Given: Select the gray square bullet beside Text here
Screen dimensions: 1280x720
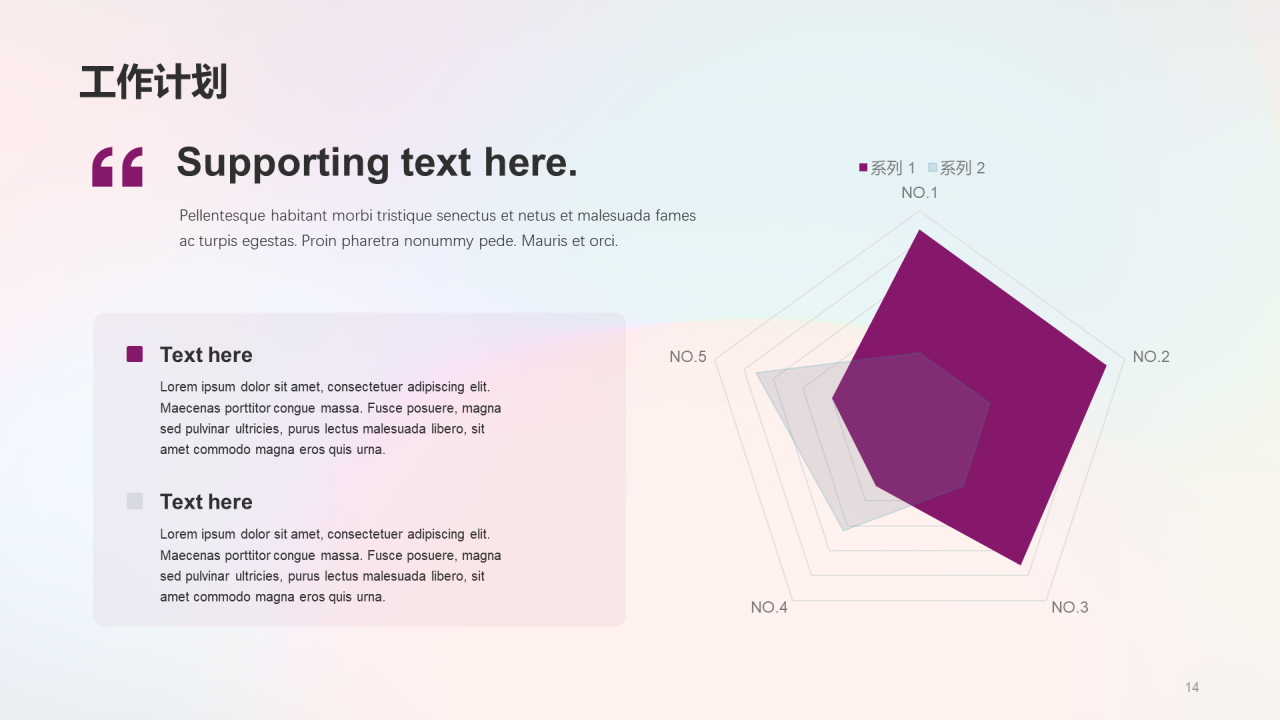Looking at the screenshot, I should tap(135, 501).
